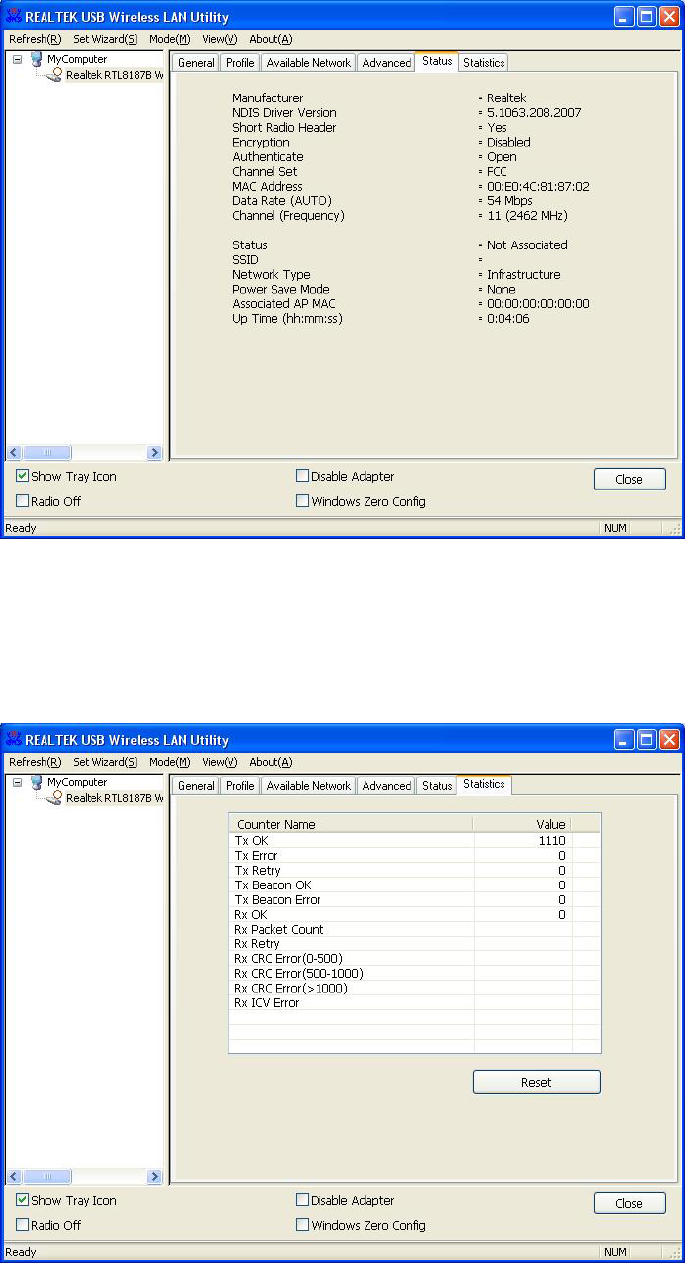Switch to Status tab in the Statistics window

[437, 786]
